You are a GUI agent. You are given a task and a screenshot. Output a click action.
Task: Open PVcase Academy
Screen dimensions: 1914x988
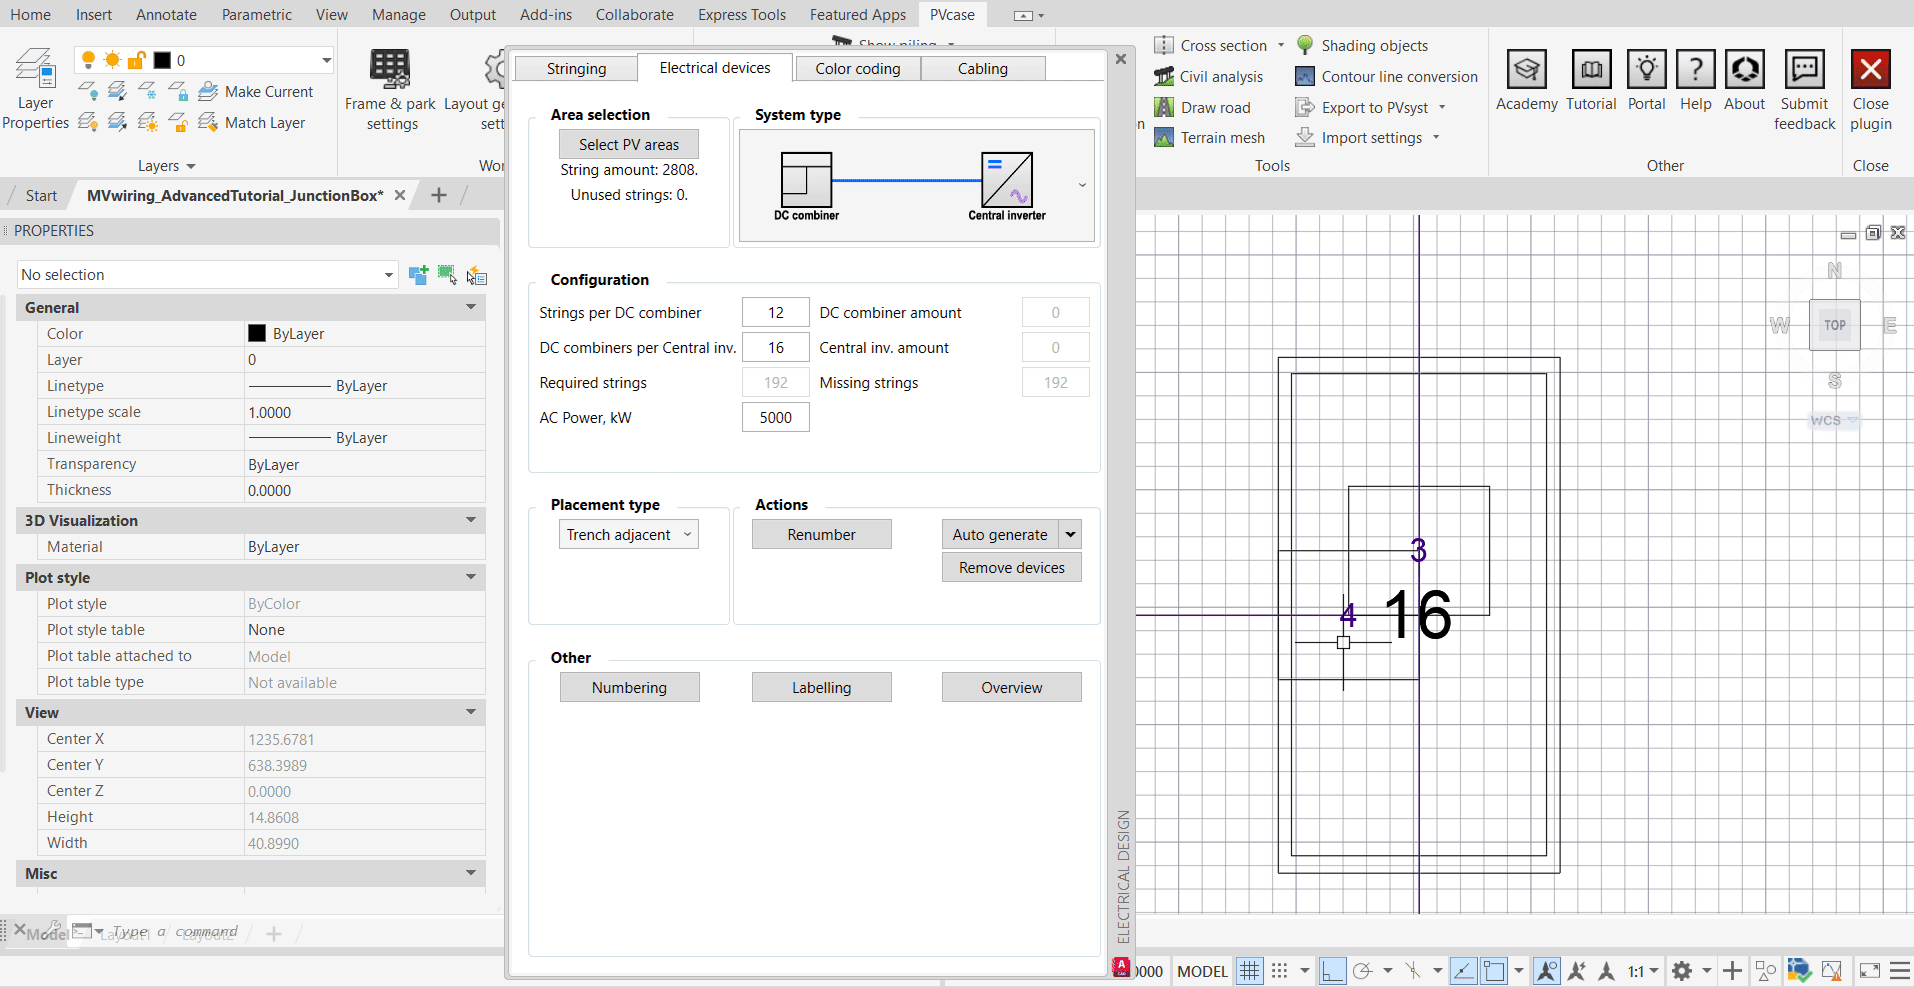[x=1526, y=80]
